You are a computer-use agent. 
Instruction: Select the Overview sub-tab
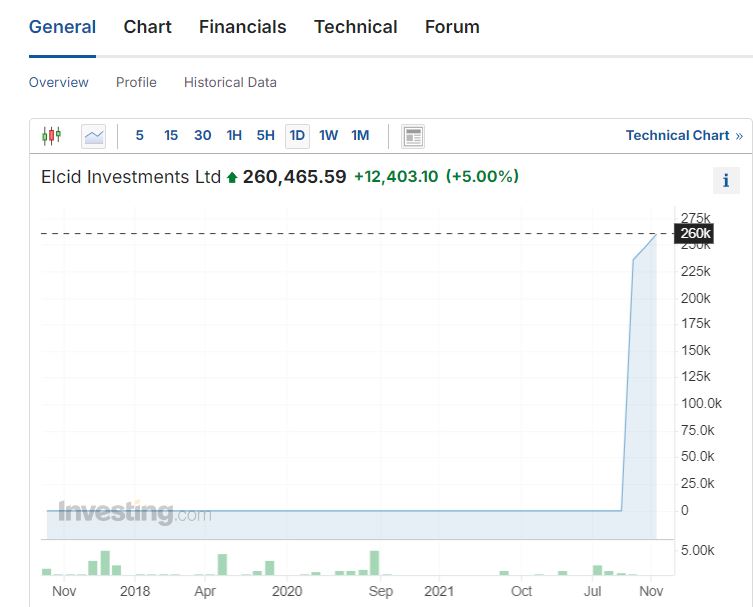[x=59, y=83]
